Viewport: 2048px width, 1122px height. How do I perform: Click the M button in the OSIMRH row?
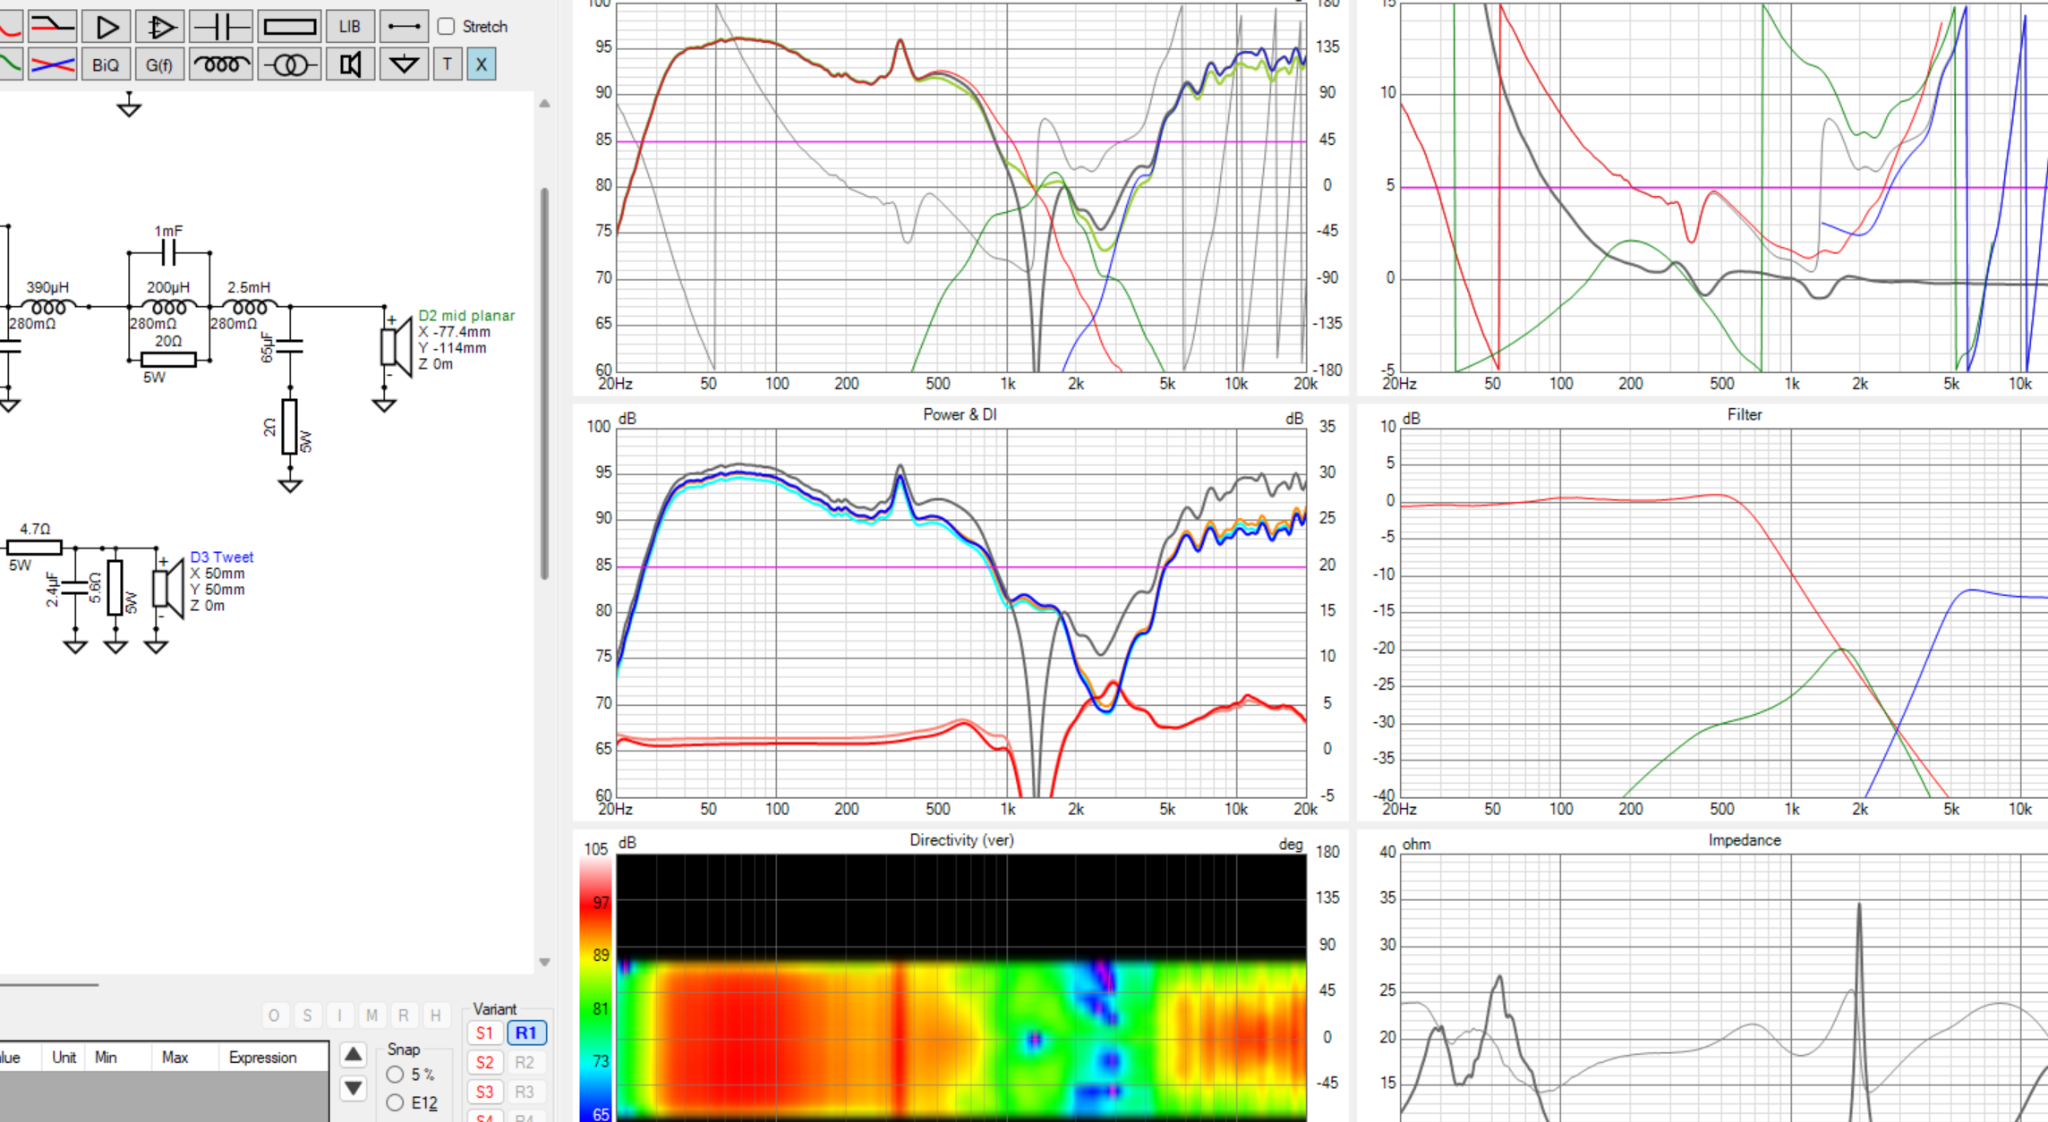[x=371, y=1015]
